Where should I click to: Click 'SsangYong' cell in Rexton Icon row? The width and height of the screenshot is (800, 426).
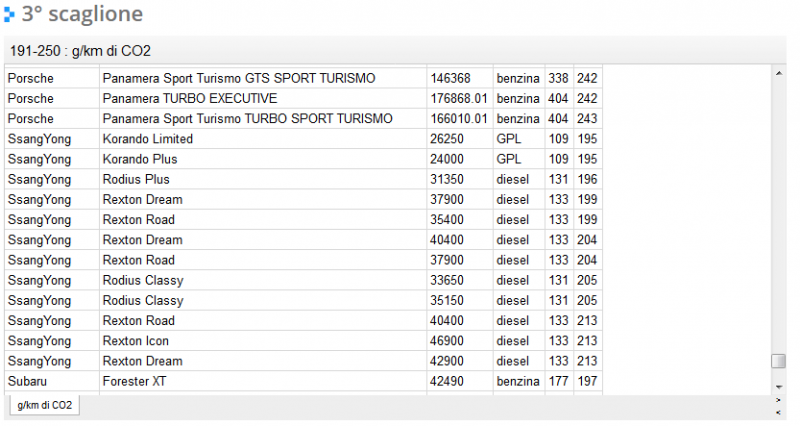52,341
